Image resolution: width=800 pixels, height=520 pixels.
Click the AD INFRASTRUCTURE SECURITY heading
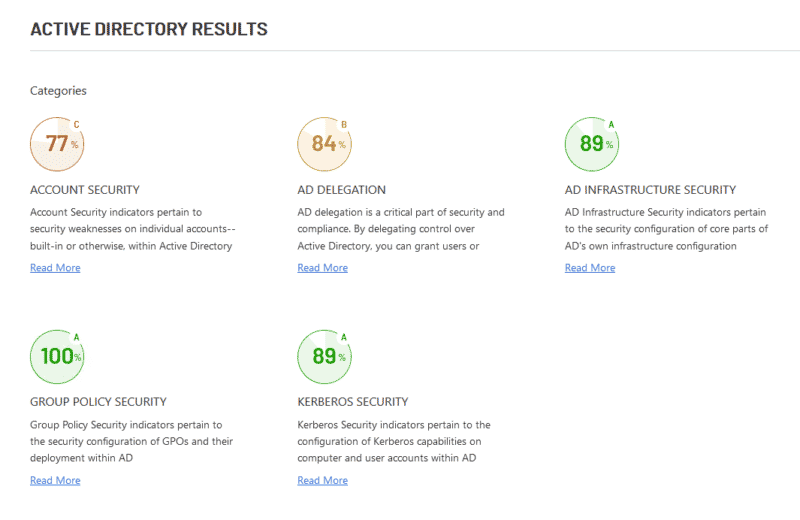[650, 190]
